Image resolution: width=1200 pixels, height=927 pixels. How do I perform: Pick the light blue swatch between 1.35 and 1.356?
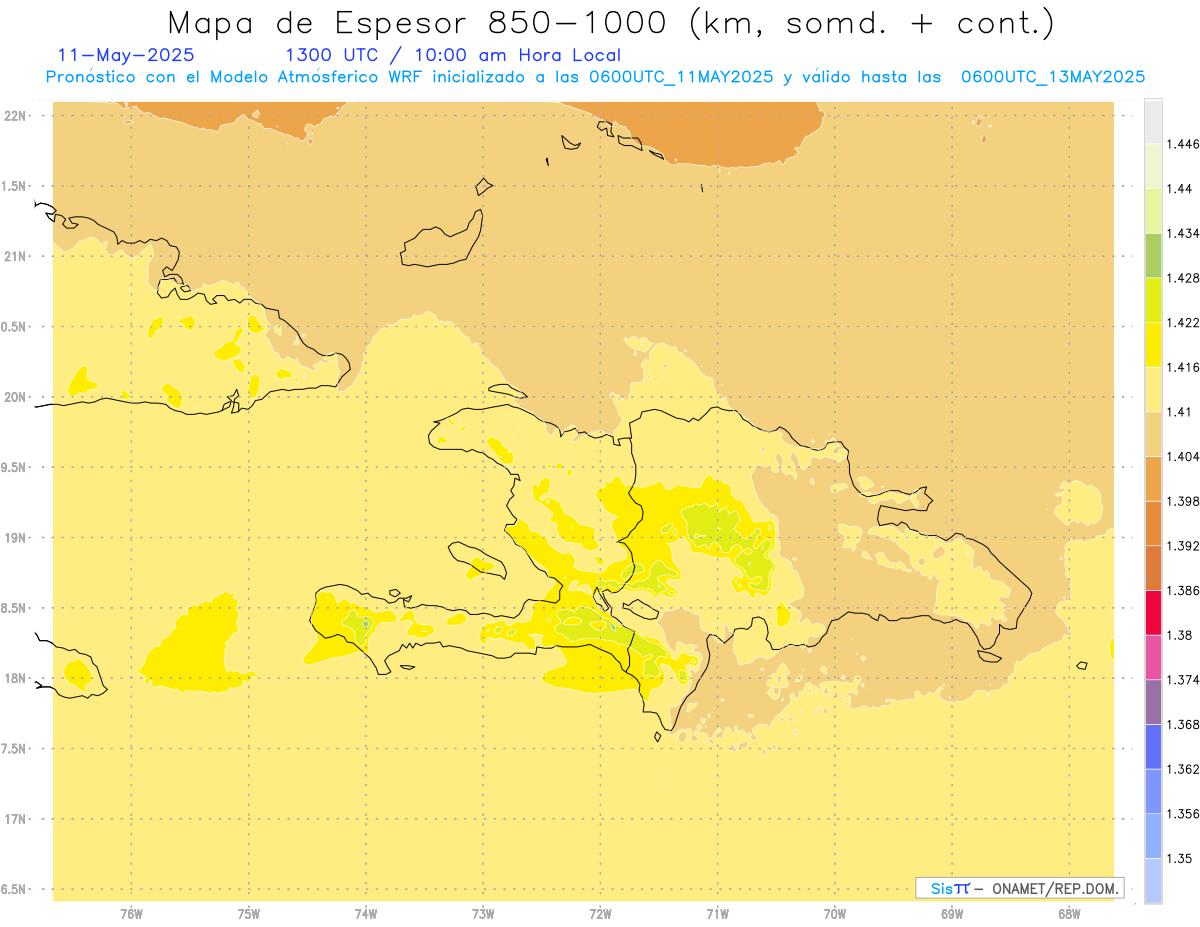click(1153, 836)
